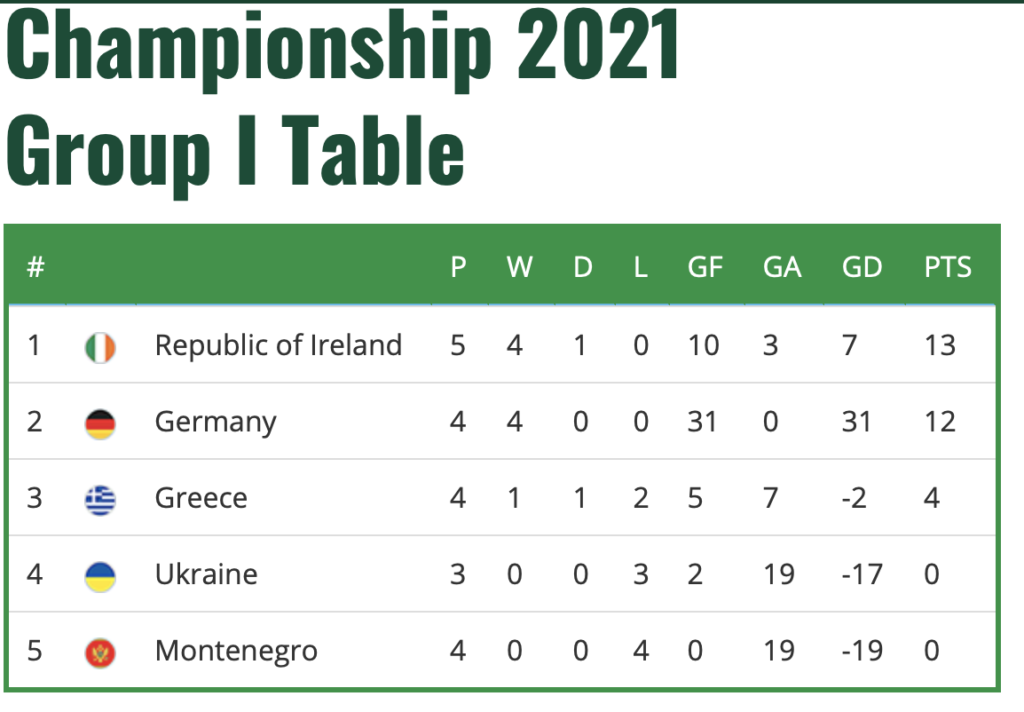Select the Germany team name

216,423
